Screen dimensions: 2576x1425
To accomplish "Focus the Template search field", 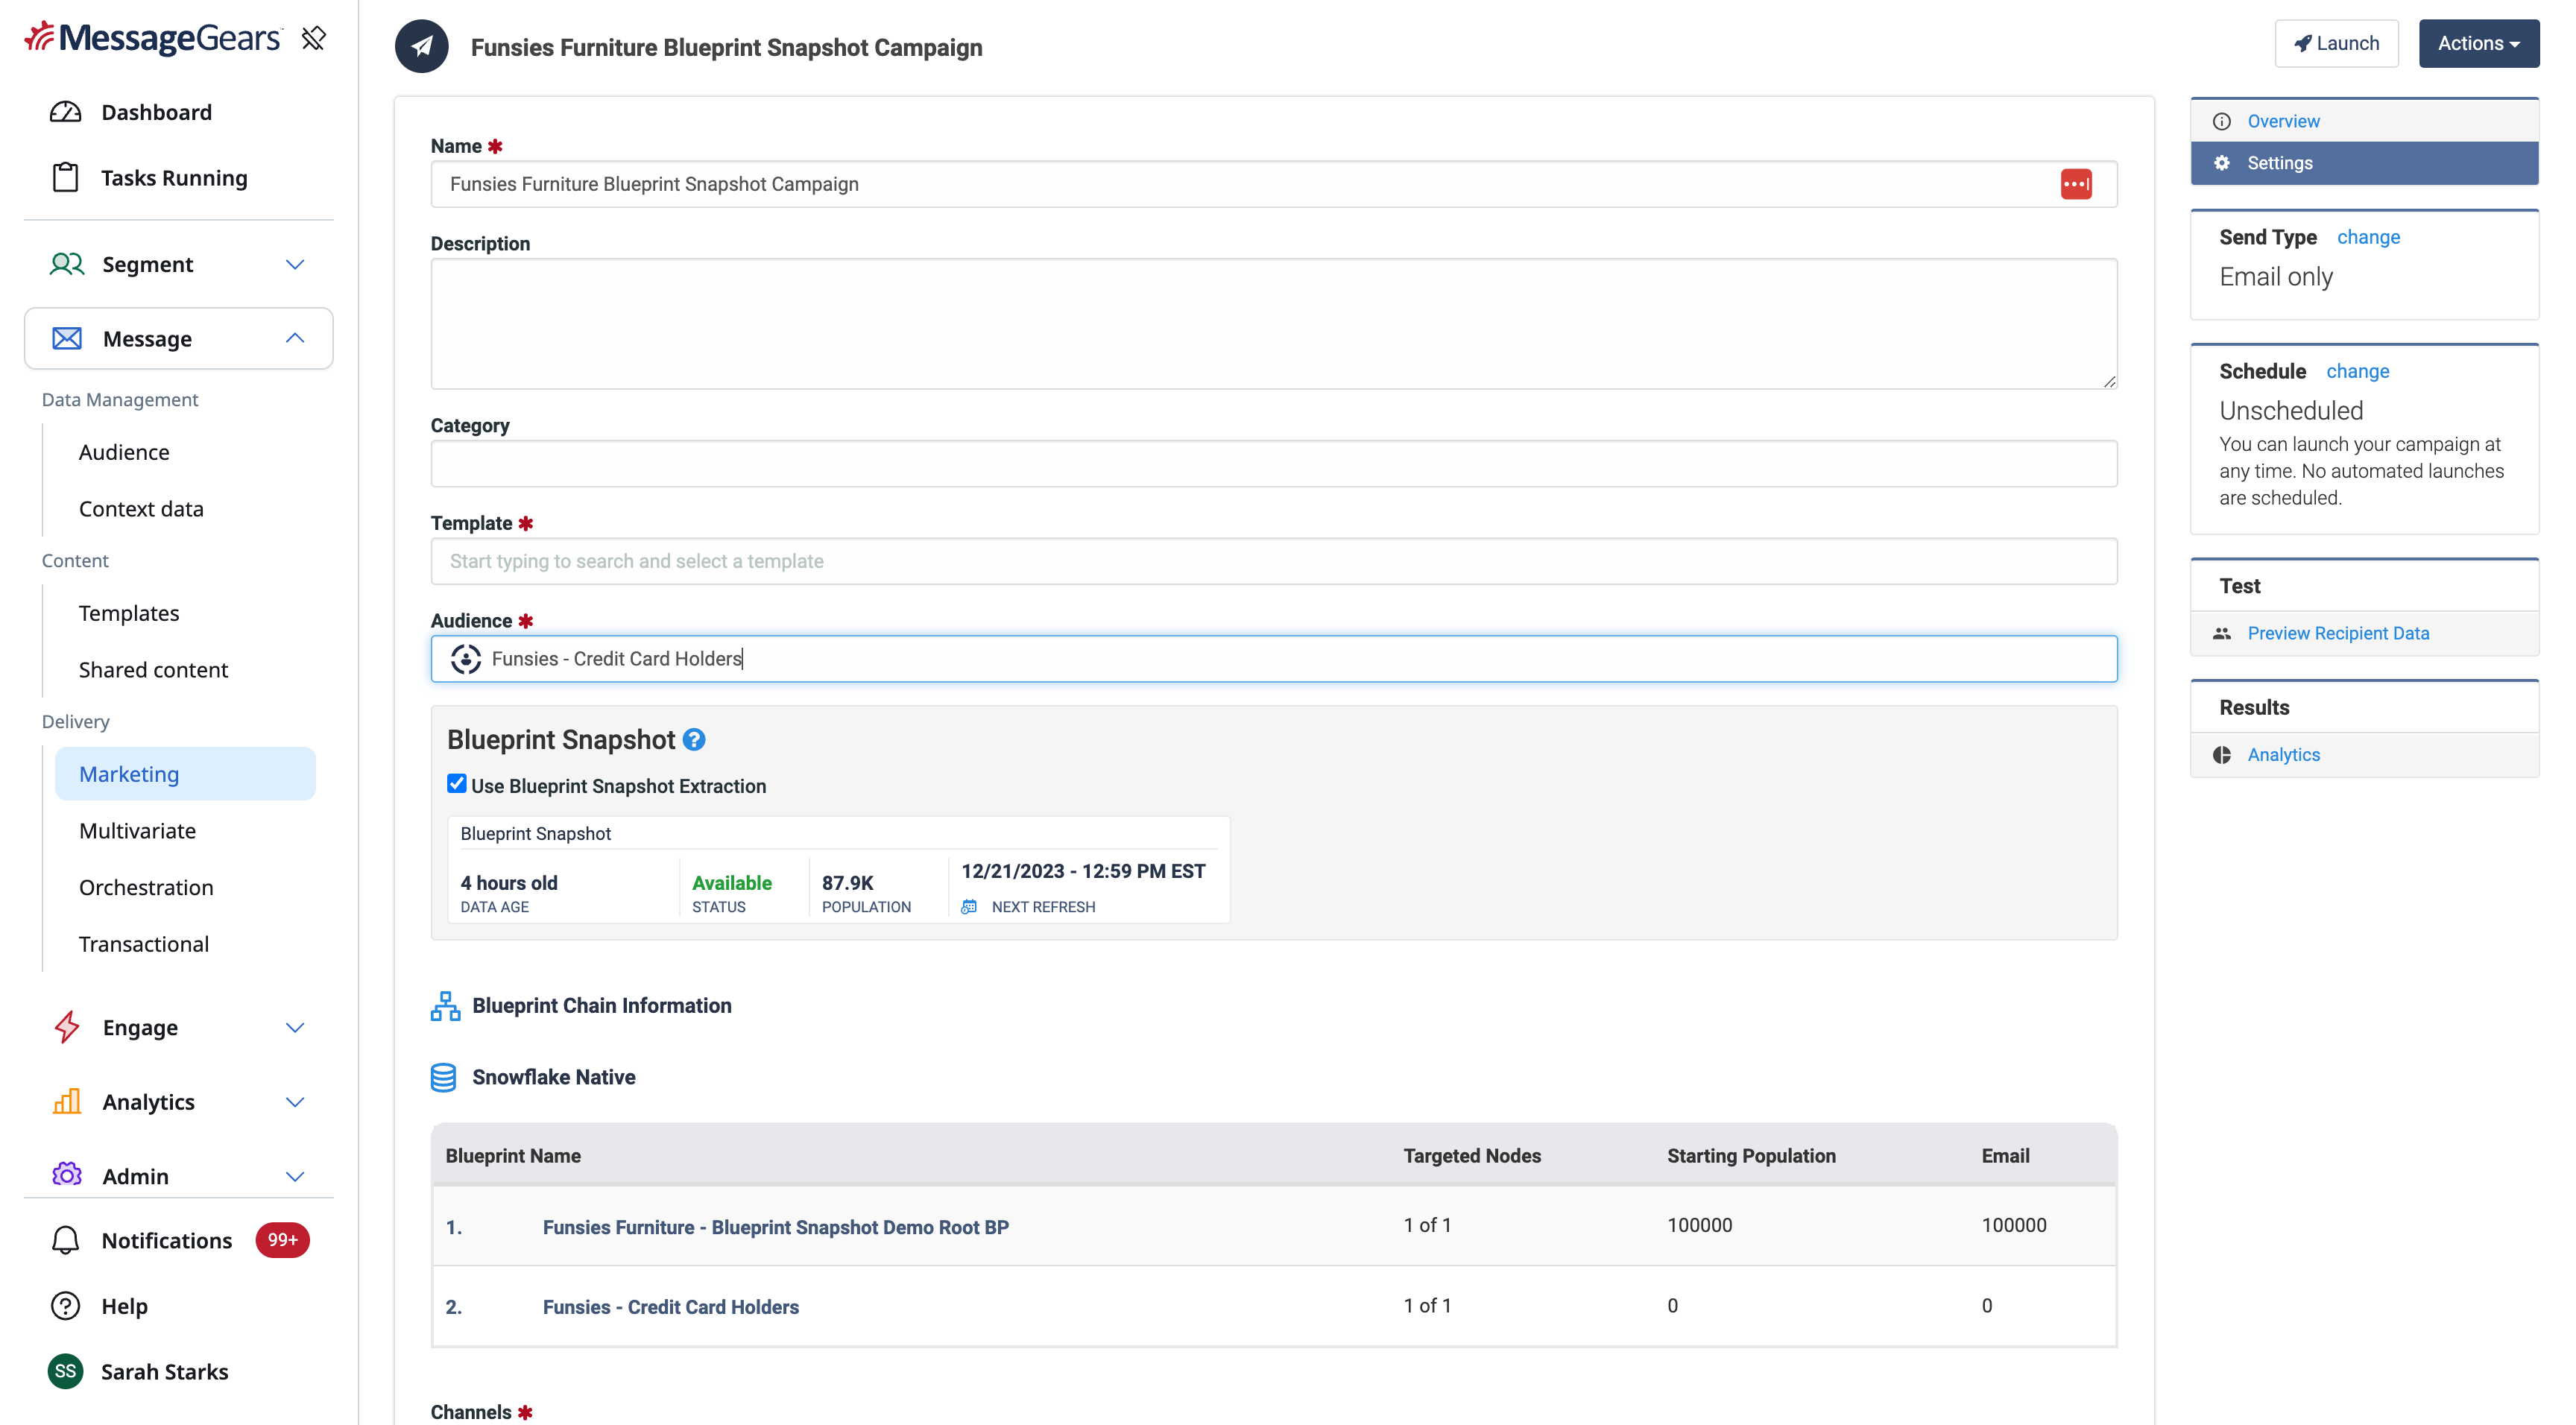I will [x=1274, y=562].
